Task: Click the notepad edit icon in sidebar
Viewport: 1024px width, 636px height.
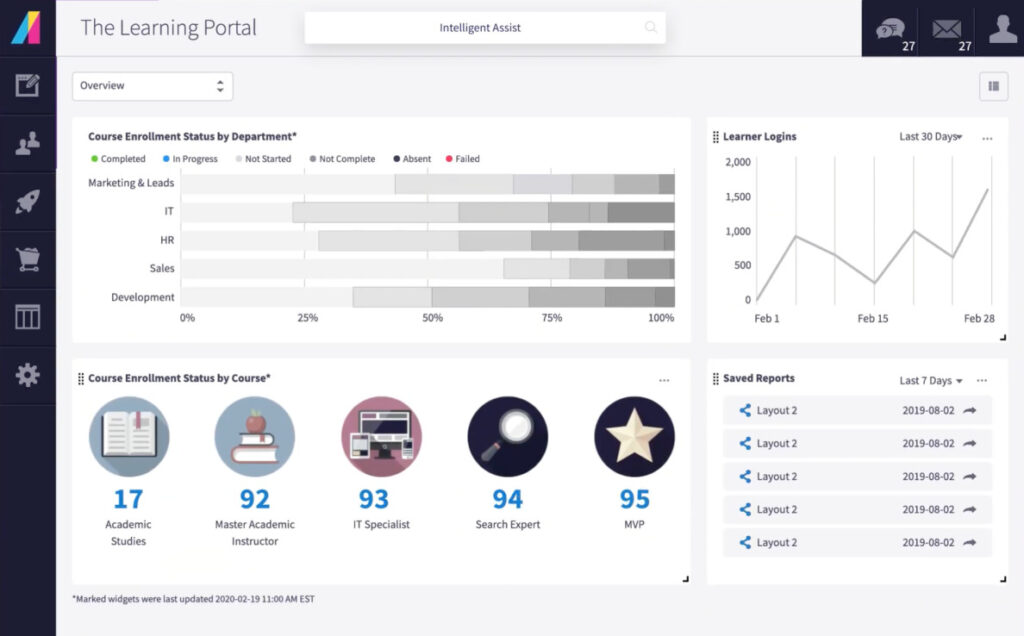Action: coord(27,86)
